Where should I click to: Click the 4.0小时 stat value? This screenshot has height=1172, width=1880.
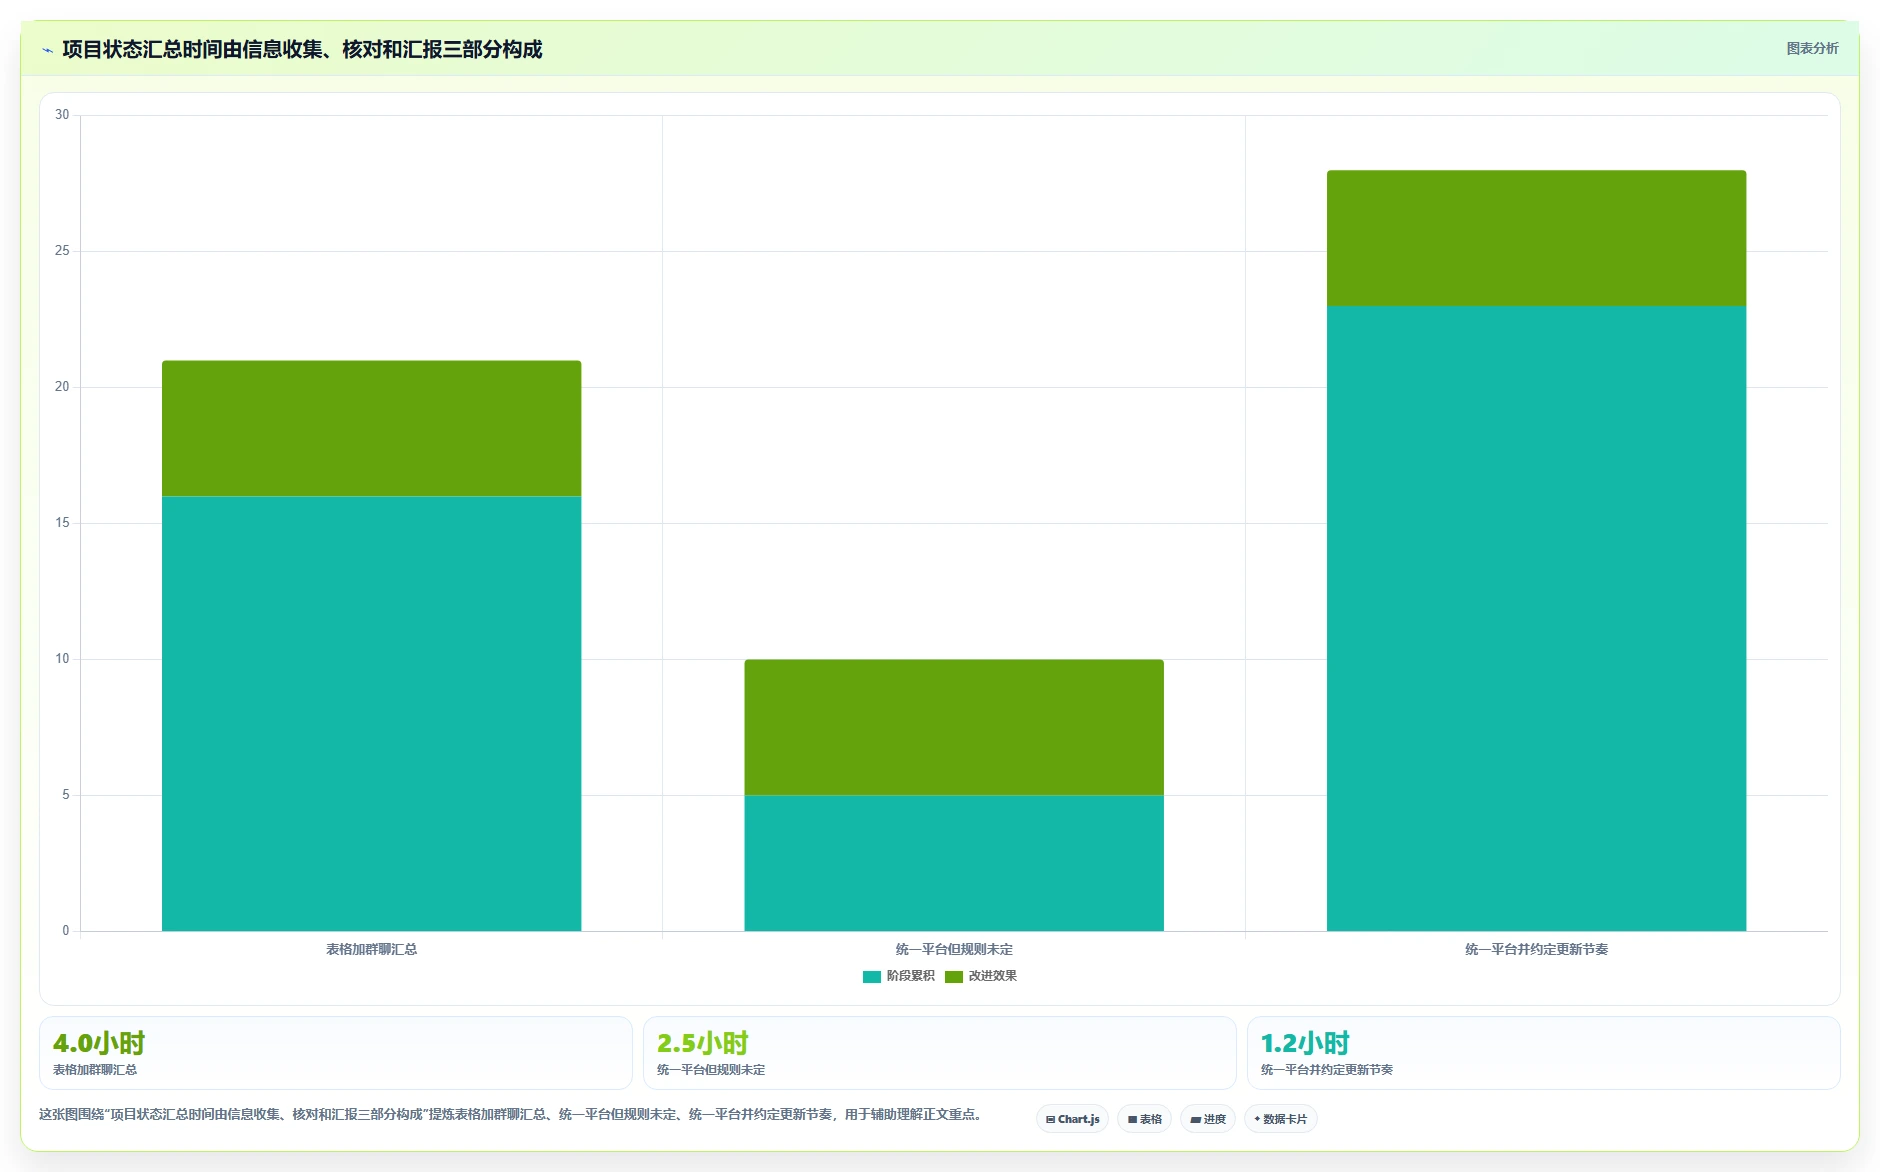(x=99, y=1043)
